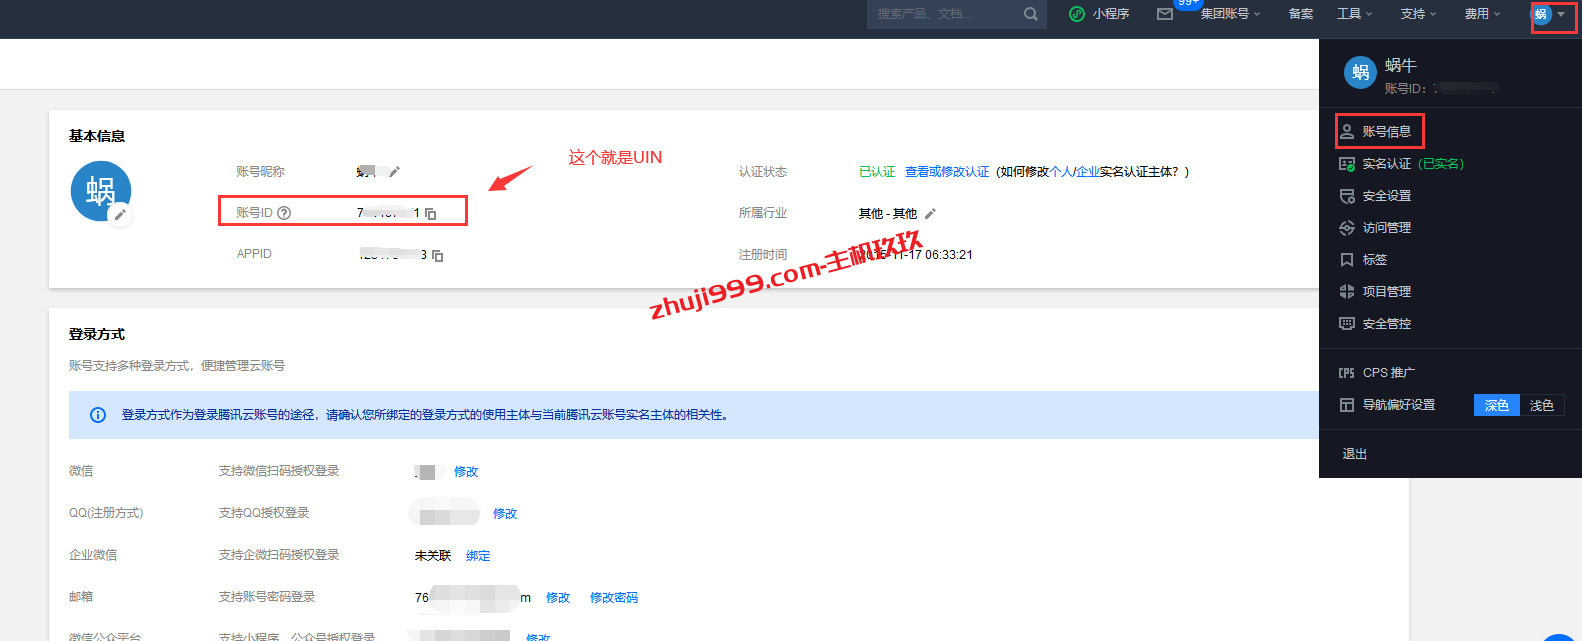This screenshot has height=641, width=1582.
Task: Click 蜗牛 username in dropdown panel
Action: click(1401, 65)
